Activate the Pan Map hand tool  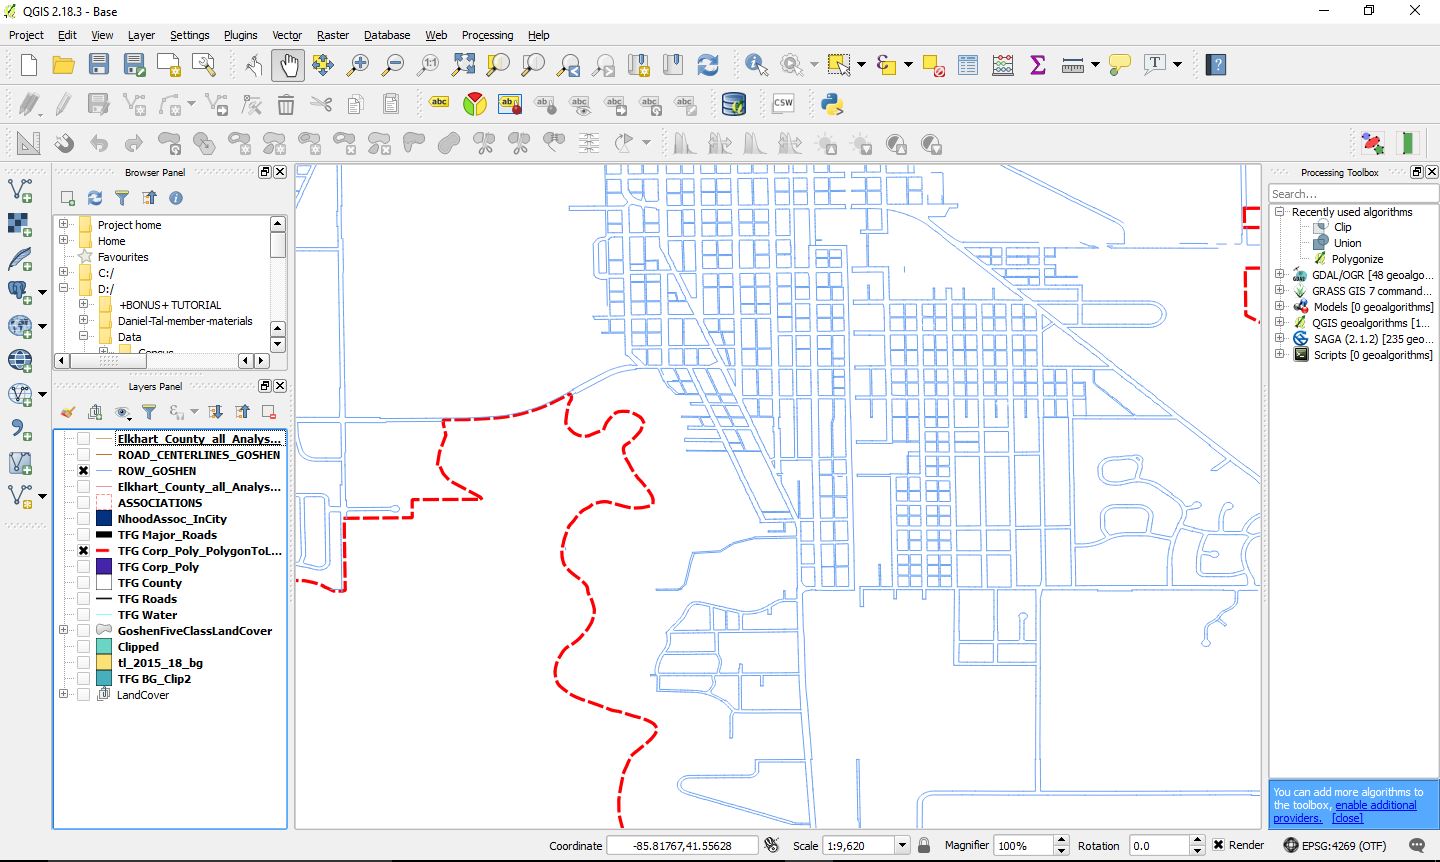[x=288, y=65]
